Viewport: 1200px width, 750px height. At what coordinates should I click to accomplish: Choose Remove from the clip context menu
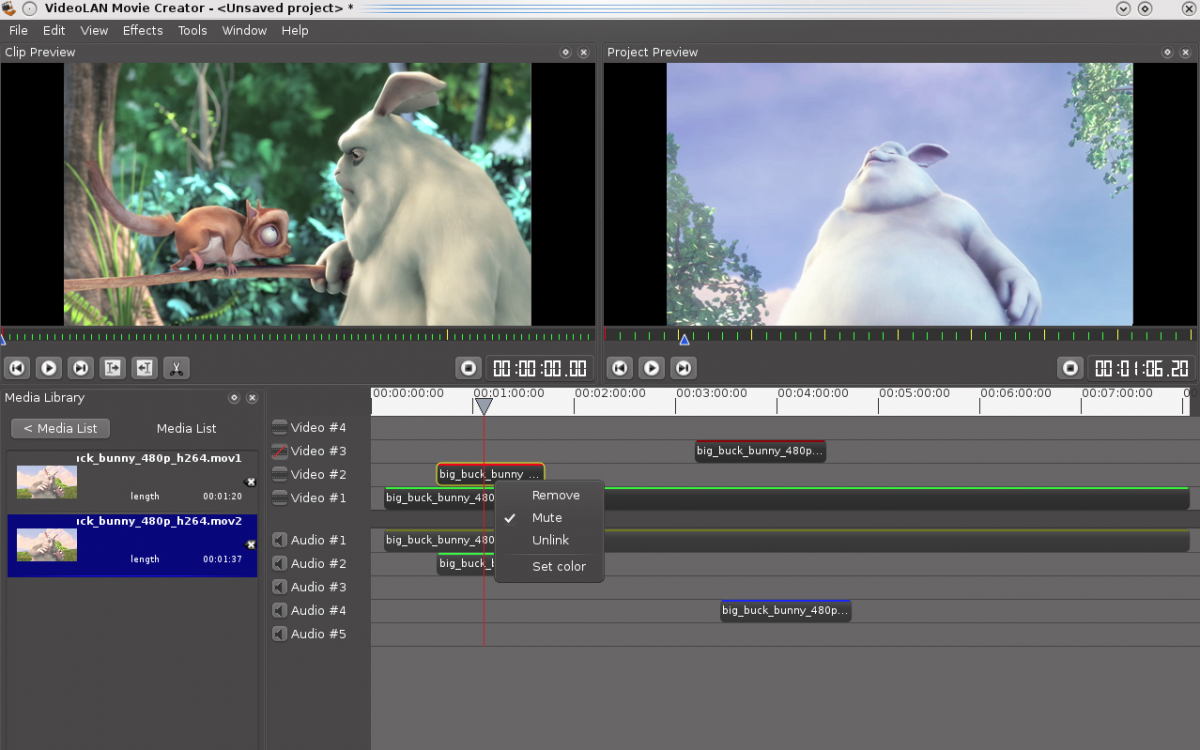pos(555,495)
